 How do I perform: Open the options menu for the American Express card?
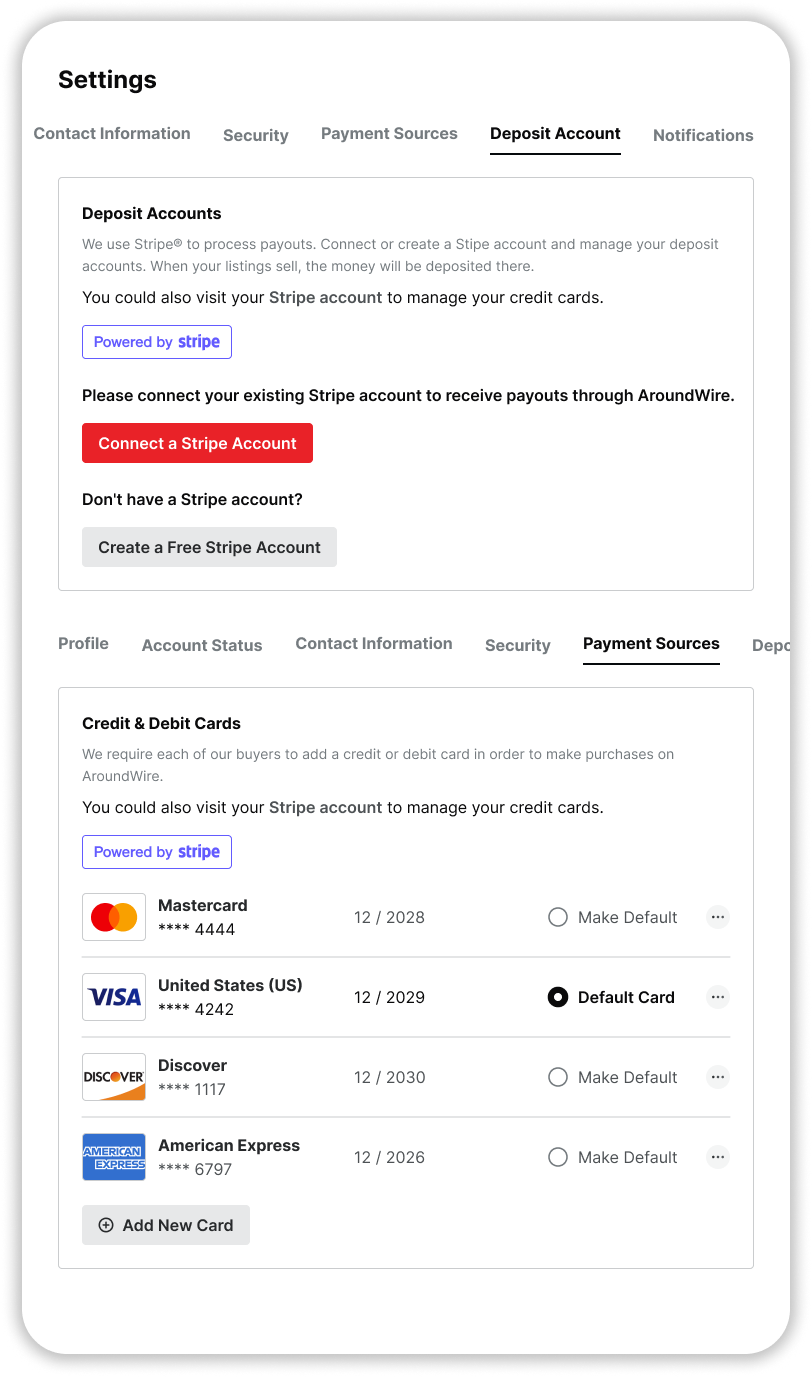point(717,1156)
